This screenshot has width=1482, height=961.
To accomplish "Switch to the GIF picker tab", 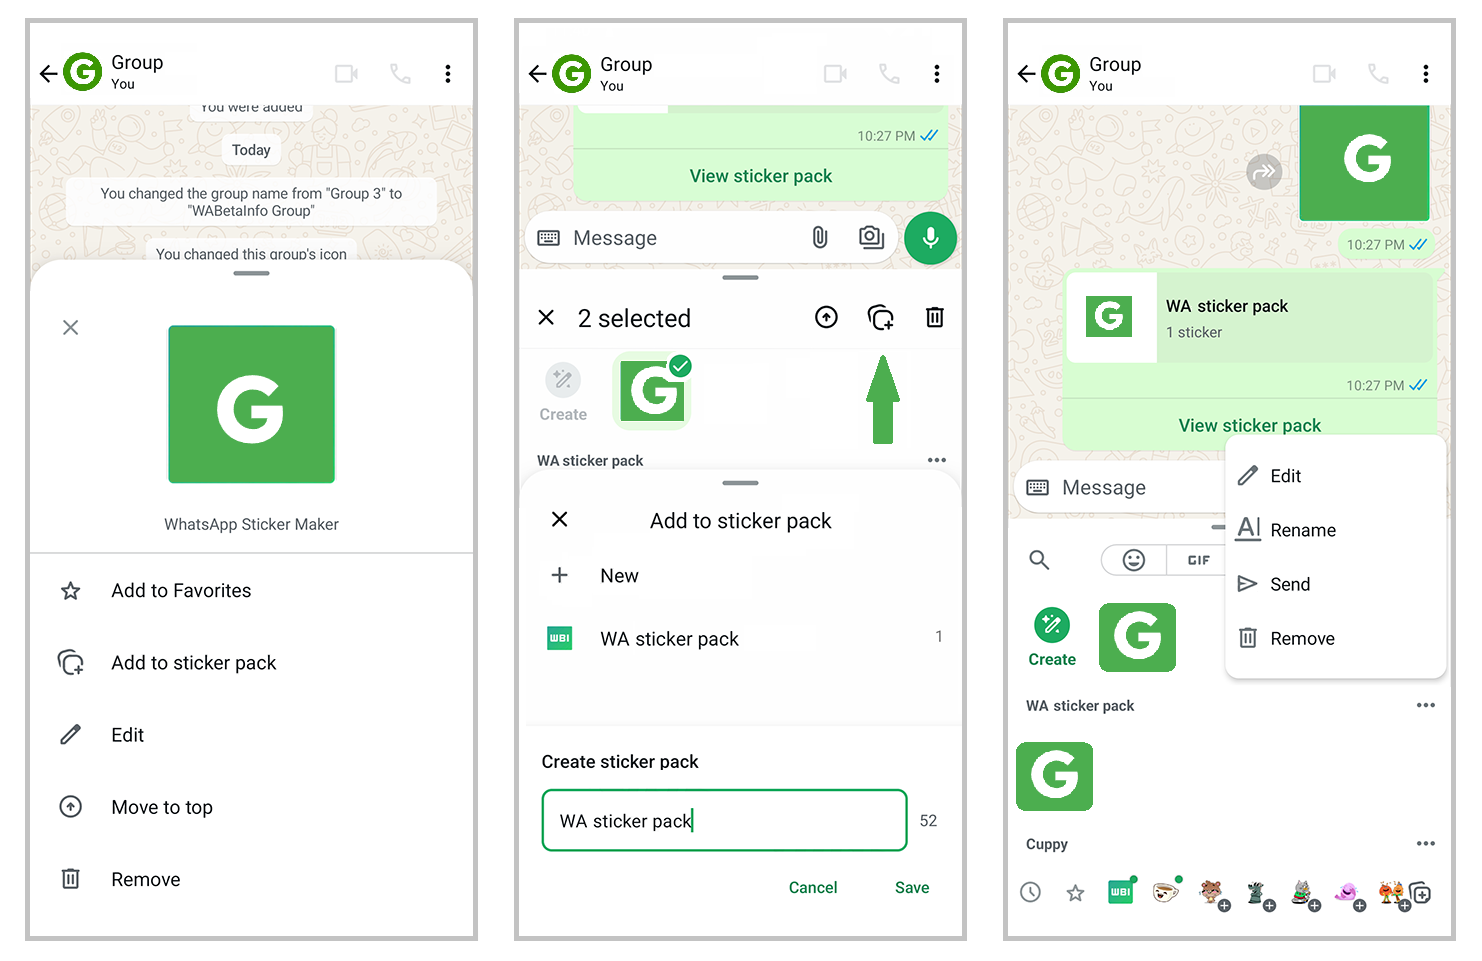I will tap(1198, 560).
